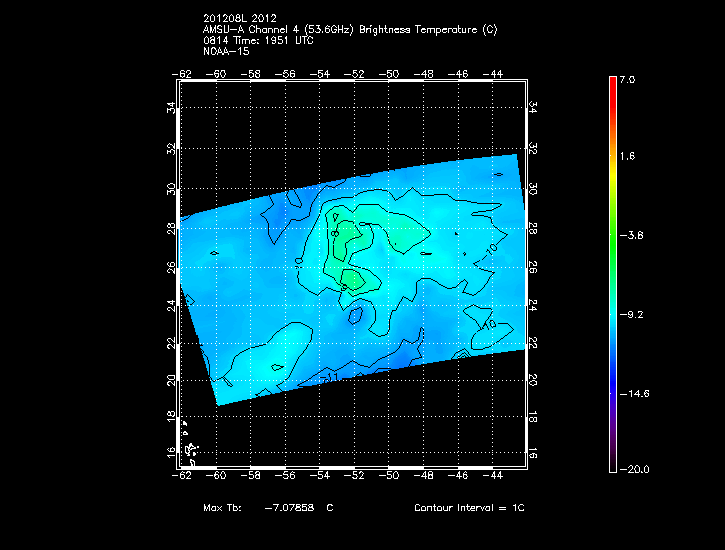Click -48 longitude label on top axis

click(x=424, y=74)
